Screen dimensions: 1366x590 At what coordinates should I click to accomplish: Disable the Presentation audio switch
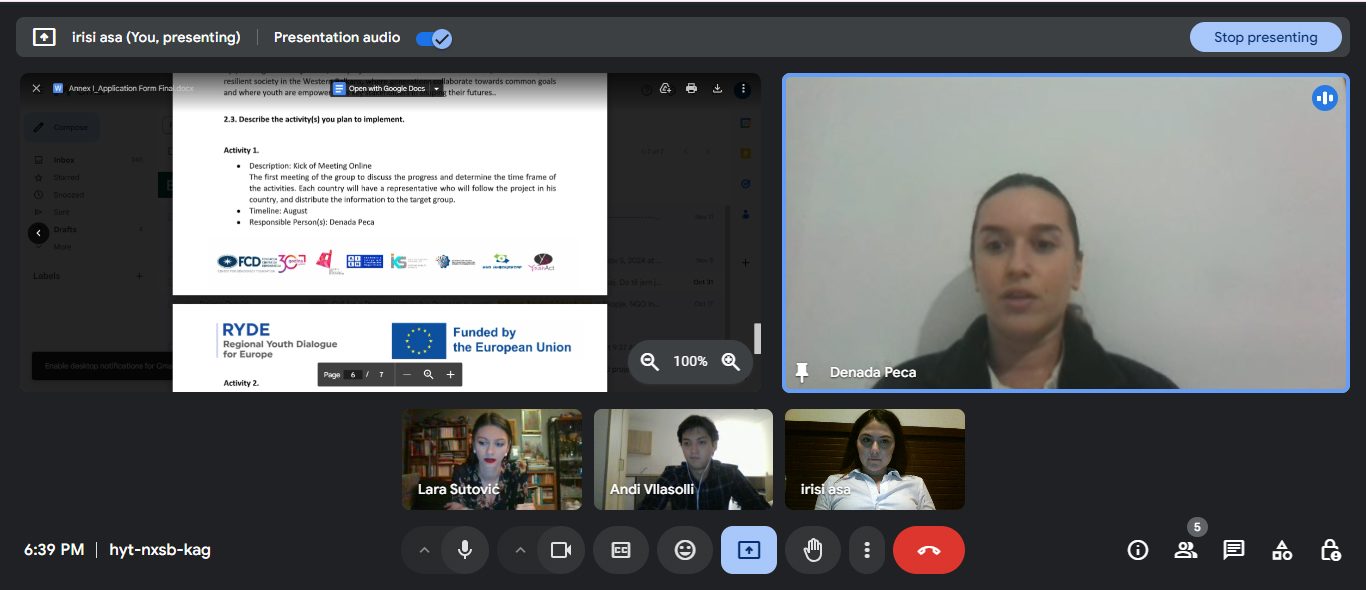point(434,38)
